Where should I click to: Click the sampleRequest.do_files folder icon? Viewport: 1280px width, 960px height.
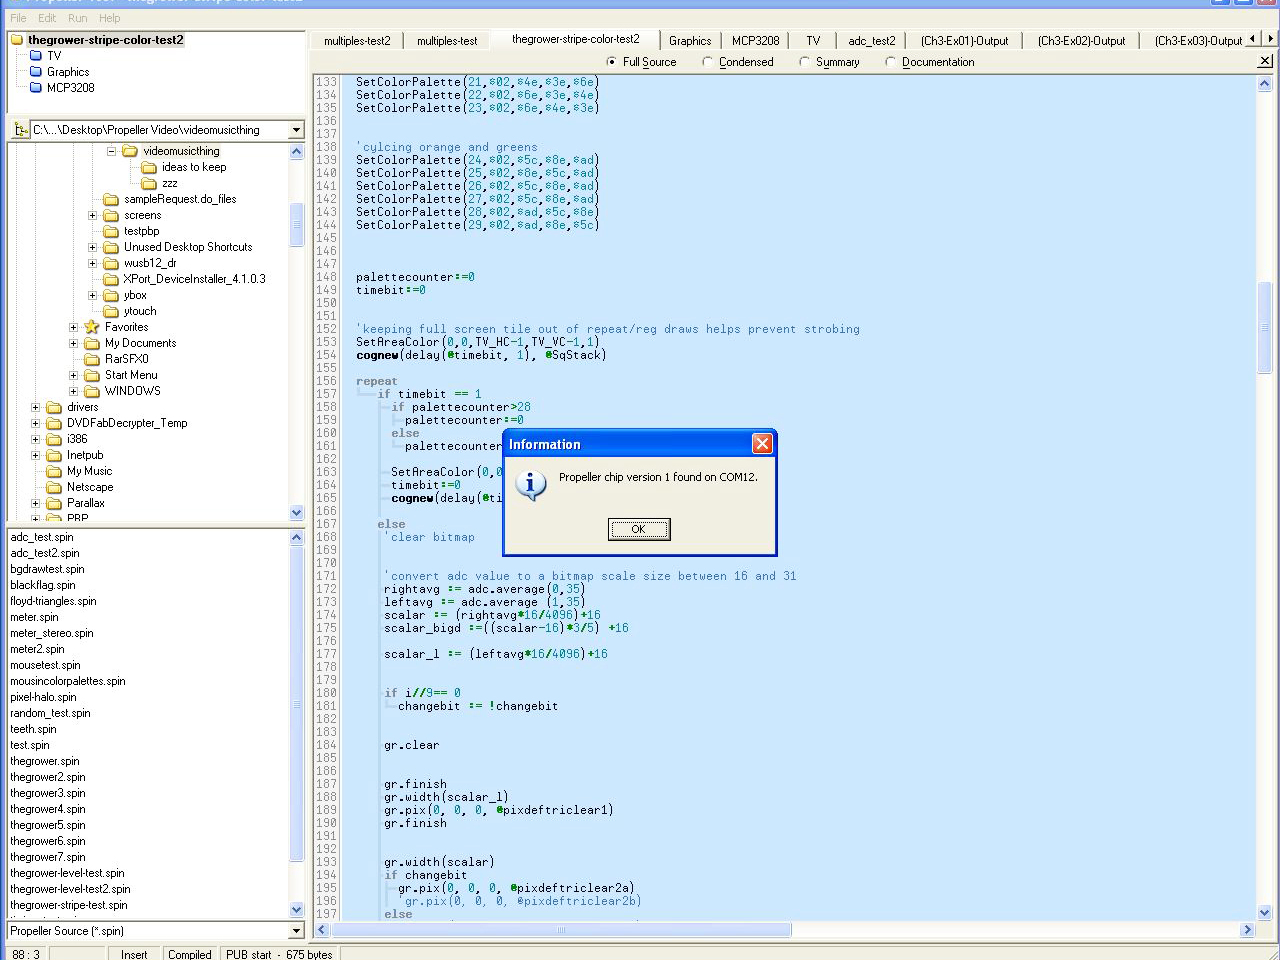[x=111, y=199]
